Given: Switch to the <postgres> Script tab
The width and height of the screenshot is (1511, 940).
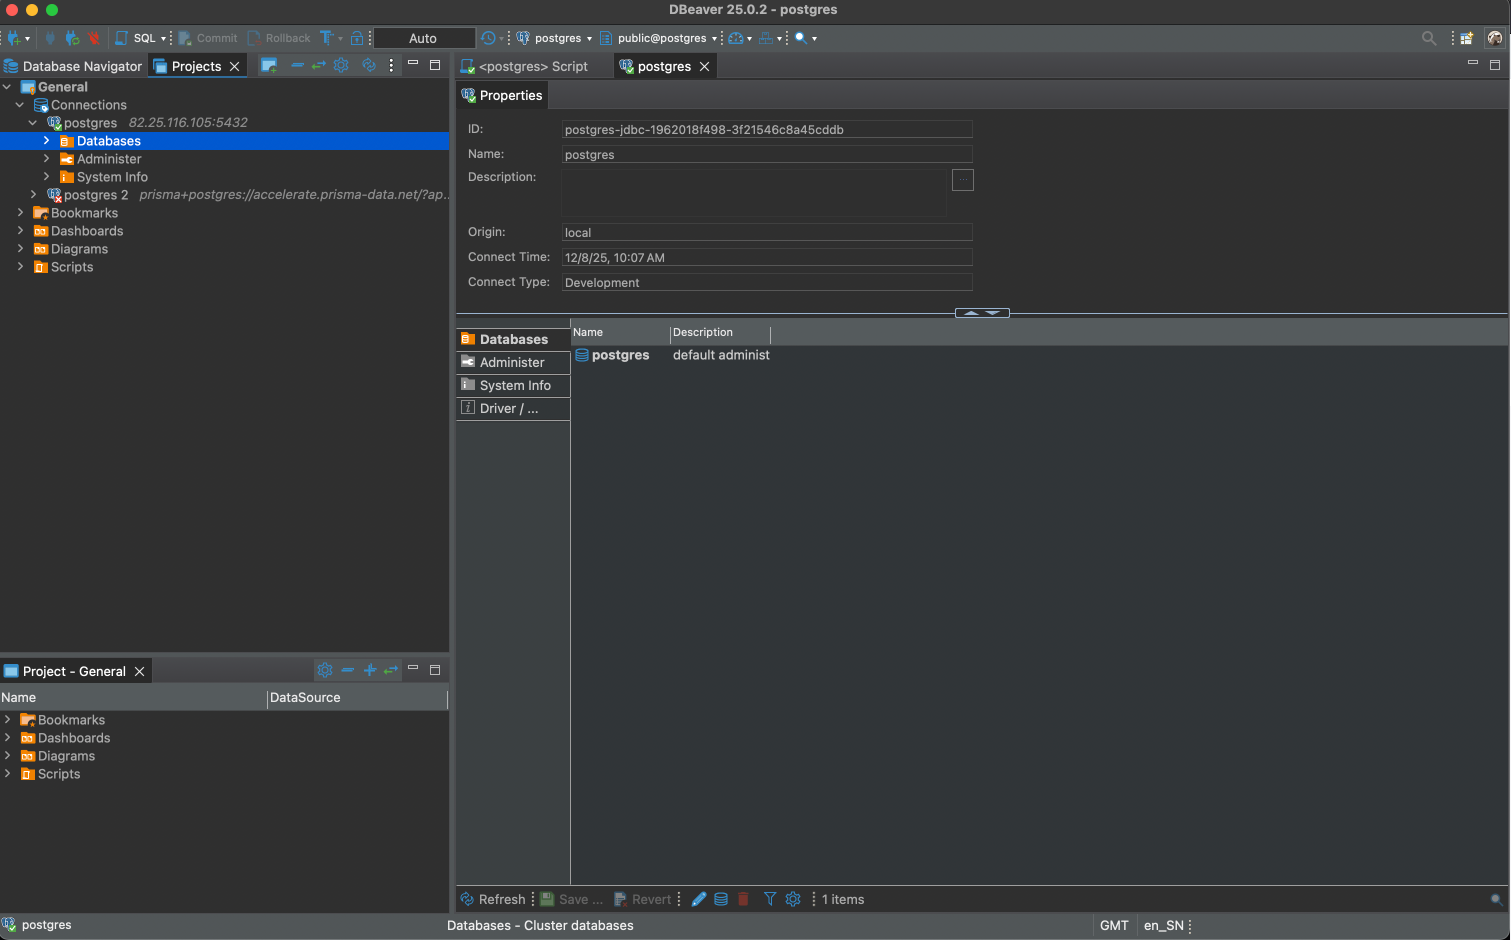Looking at the screenshot, I should [x=532, y=66].
